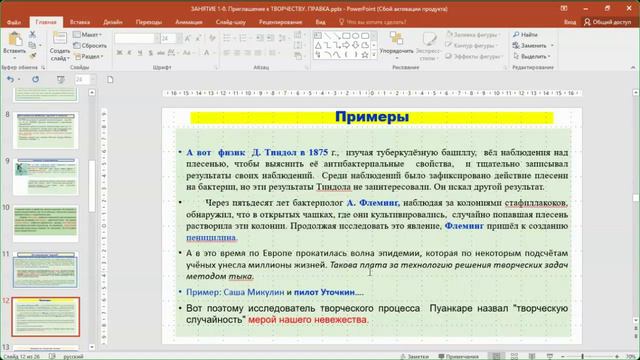Click the Экспресс-стили quick styles icon
Screen dimensions: 640x360
click(x=429, y=39)
